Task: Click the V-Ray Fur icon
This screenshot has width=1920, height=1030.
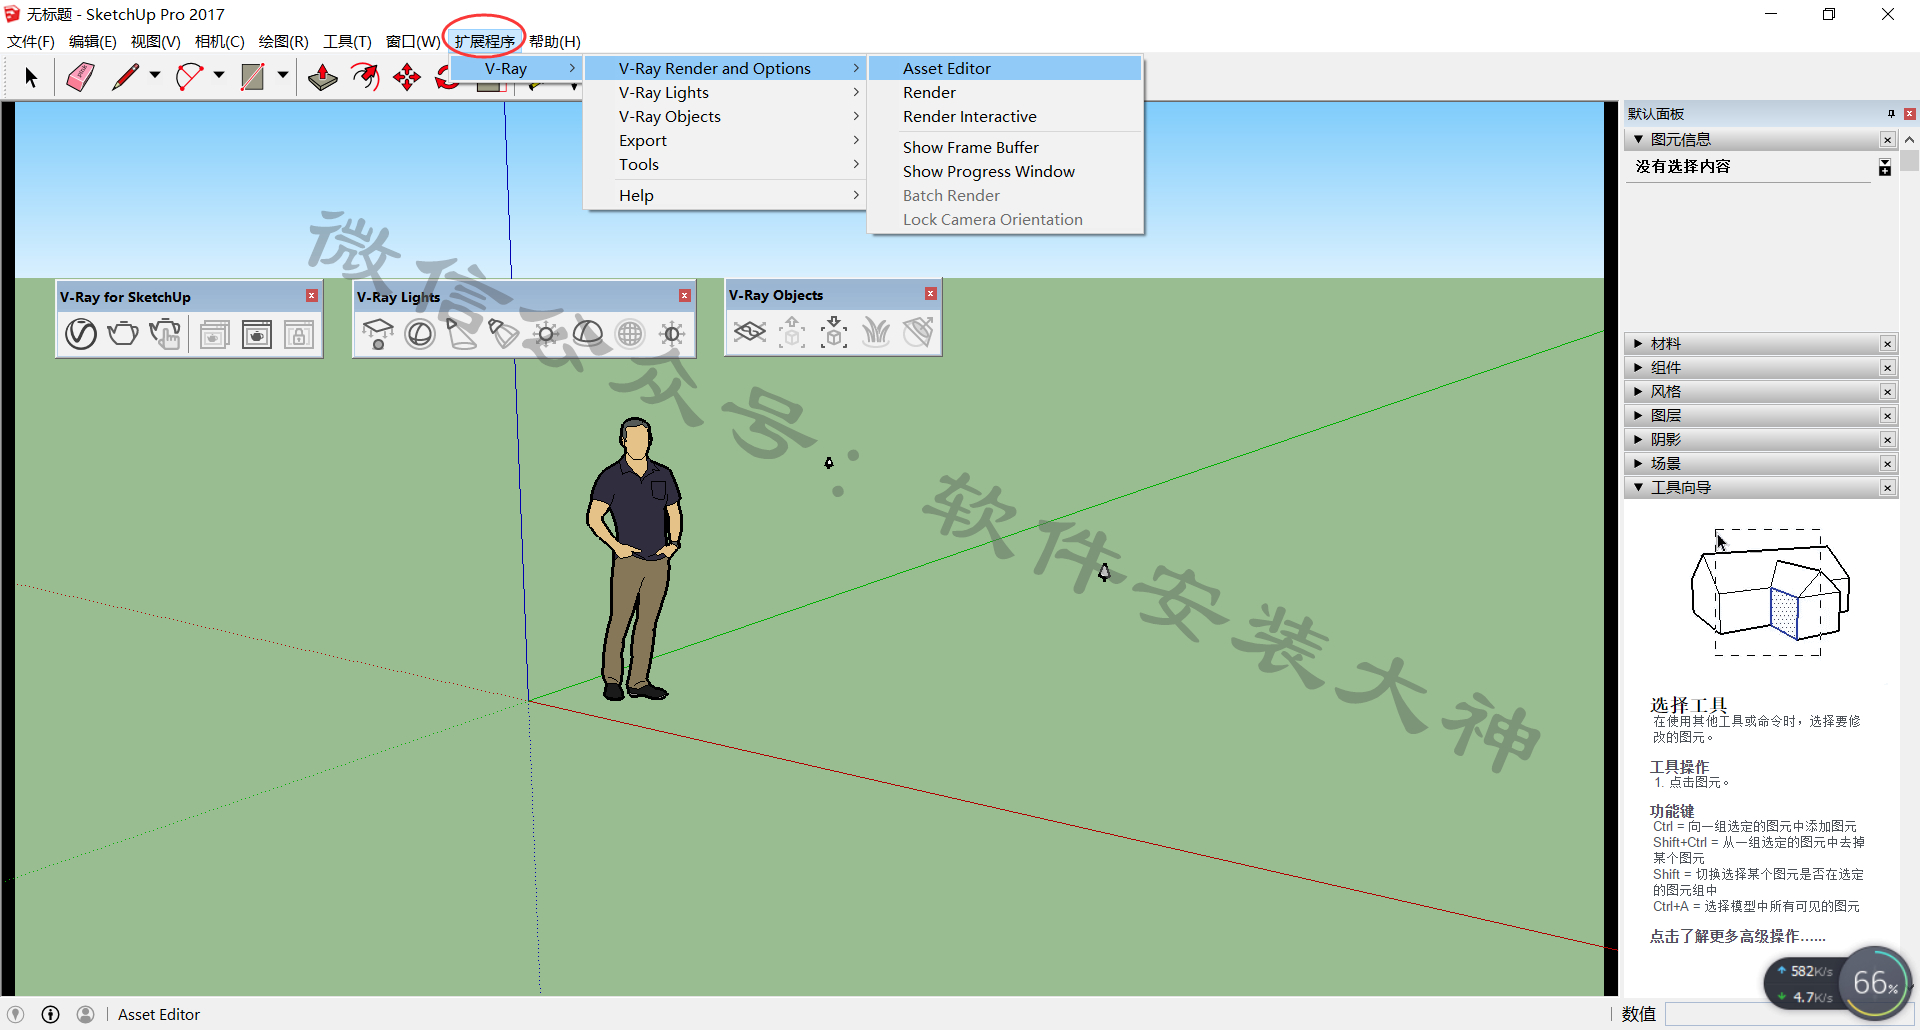Action: [876, 331]
